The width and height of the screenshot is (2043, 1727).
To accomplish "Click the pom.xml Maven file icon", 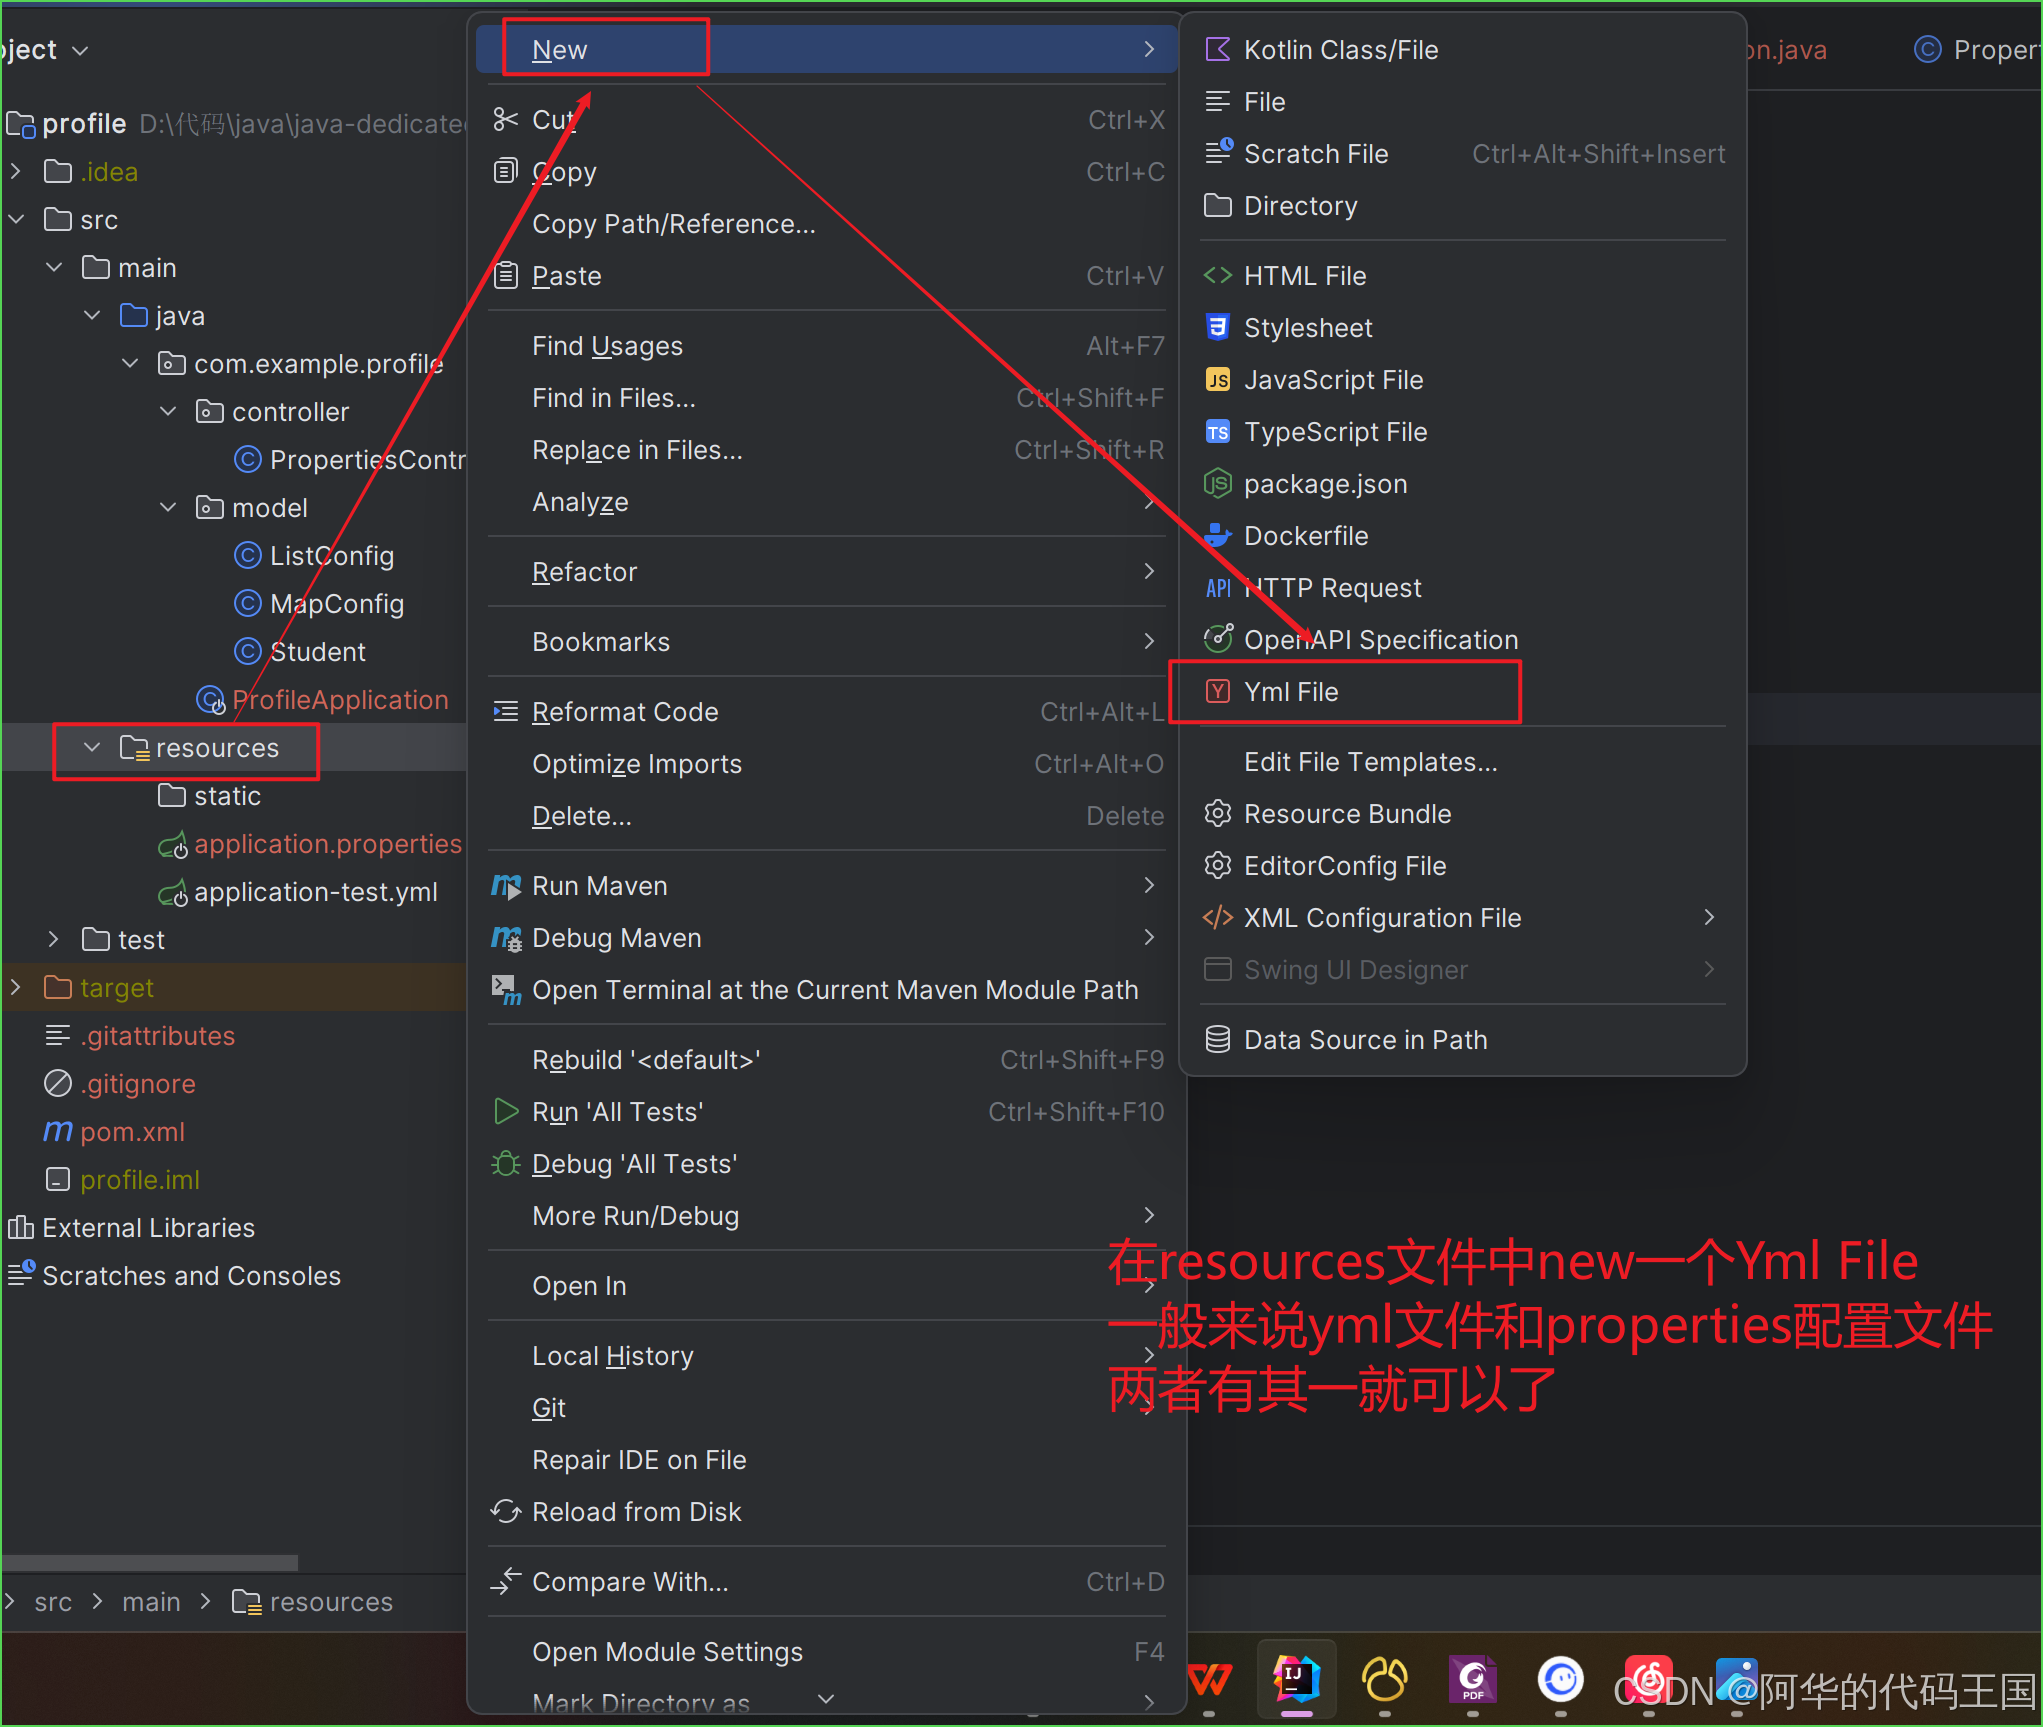I will pyautogui.click(x=58, y=1132).
